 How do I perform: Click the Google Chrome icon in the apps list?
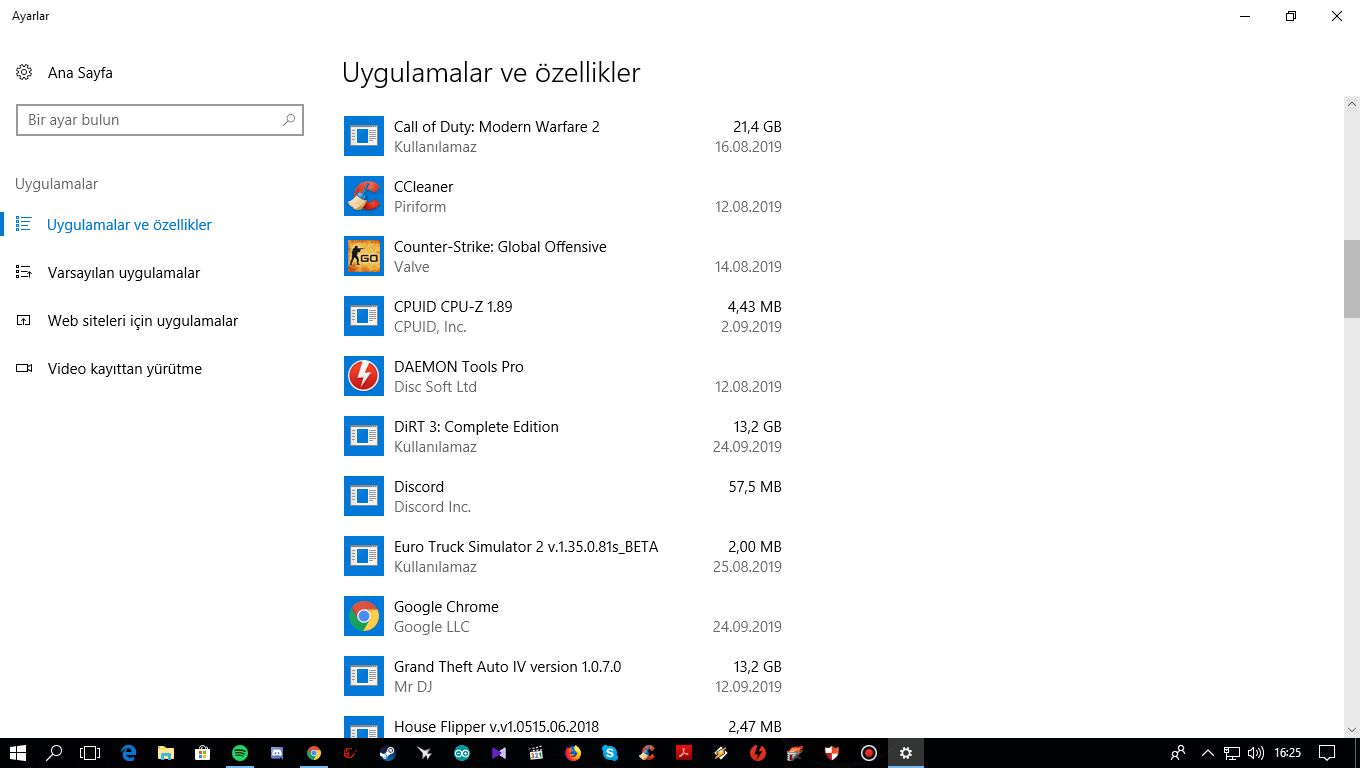(364, 616)
